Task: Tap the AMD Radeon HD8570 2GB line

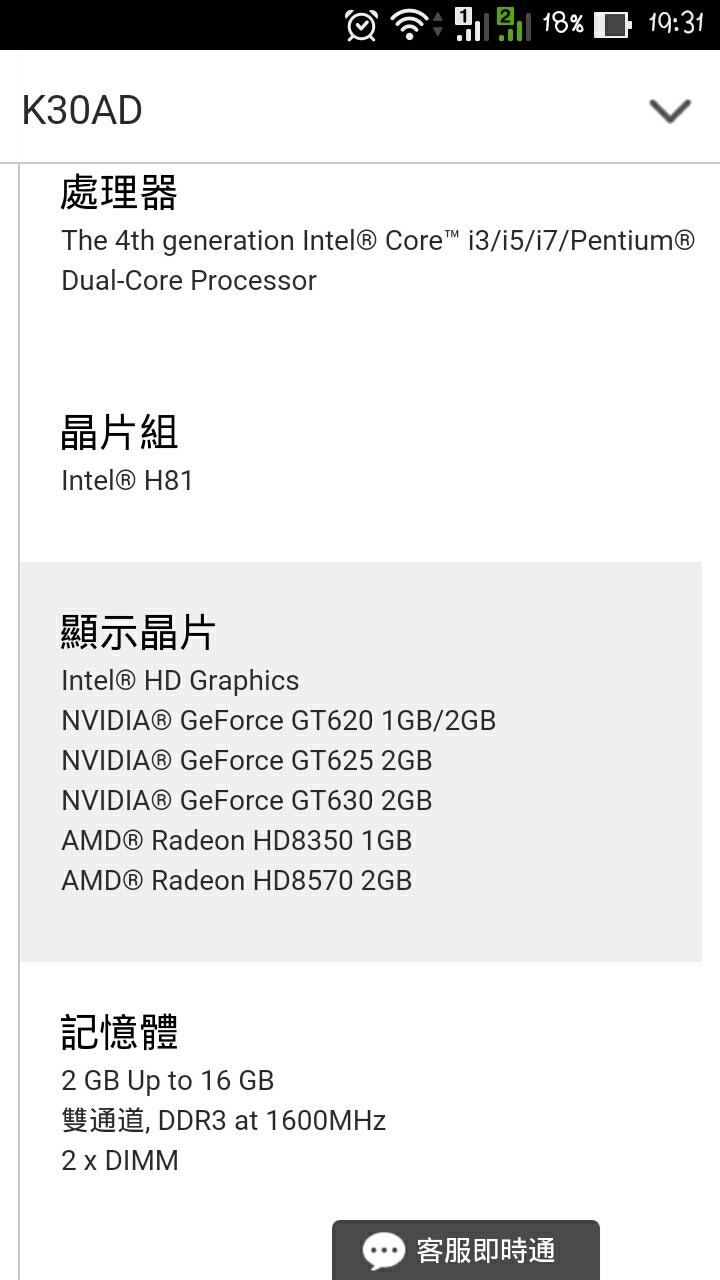Action: click(x=237, y=880)
